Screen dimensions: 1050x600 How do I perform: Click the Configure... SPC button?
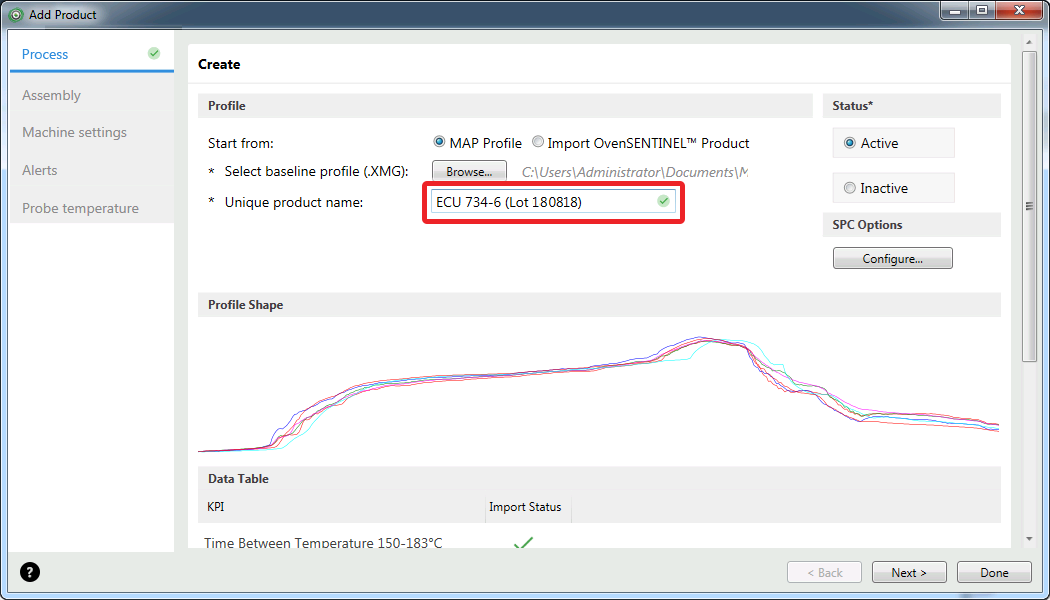(x=893, y=258)
